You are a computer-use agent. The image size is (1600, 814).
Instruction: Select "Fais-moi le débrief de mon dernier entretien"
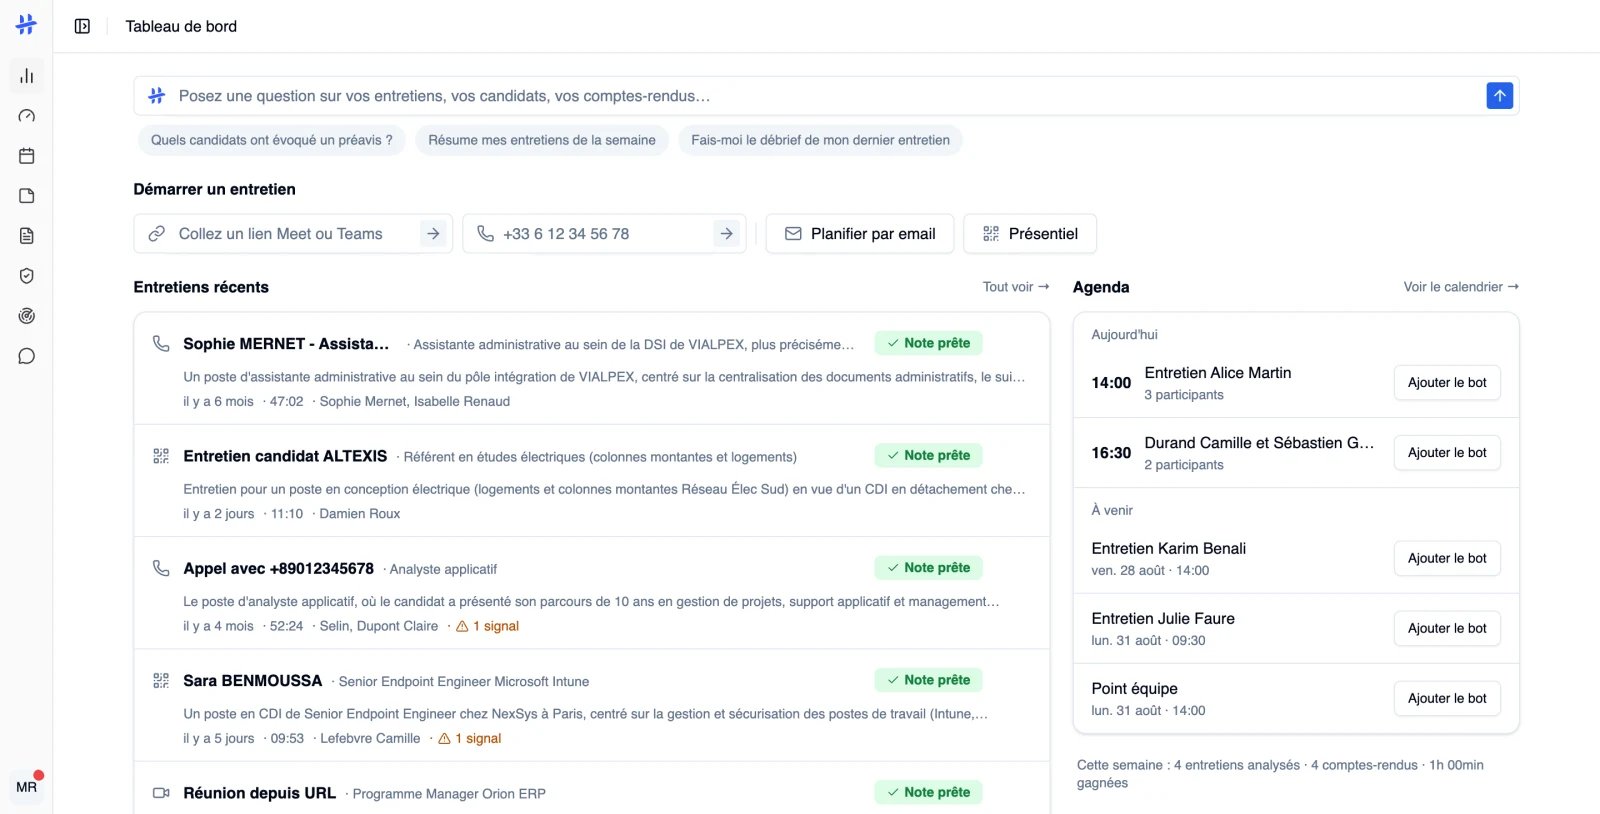(x=820, y=140)
